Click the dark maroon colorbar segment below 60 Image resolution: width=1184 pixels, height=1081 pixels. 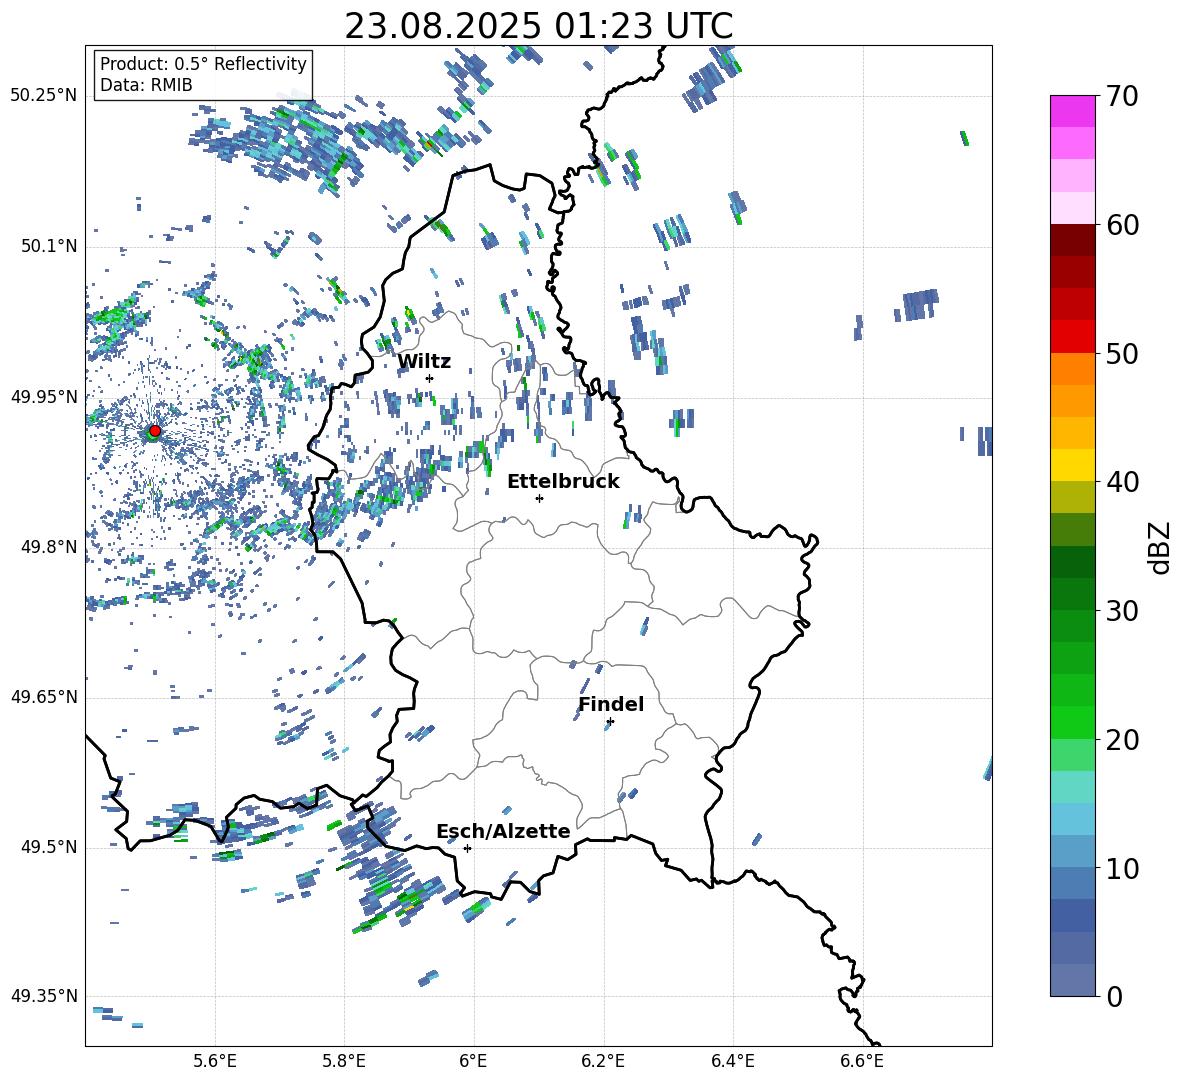[1072, 240]
